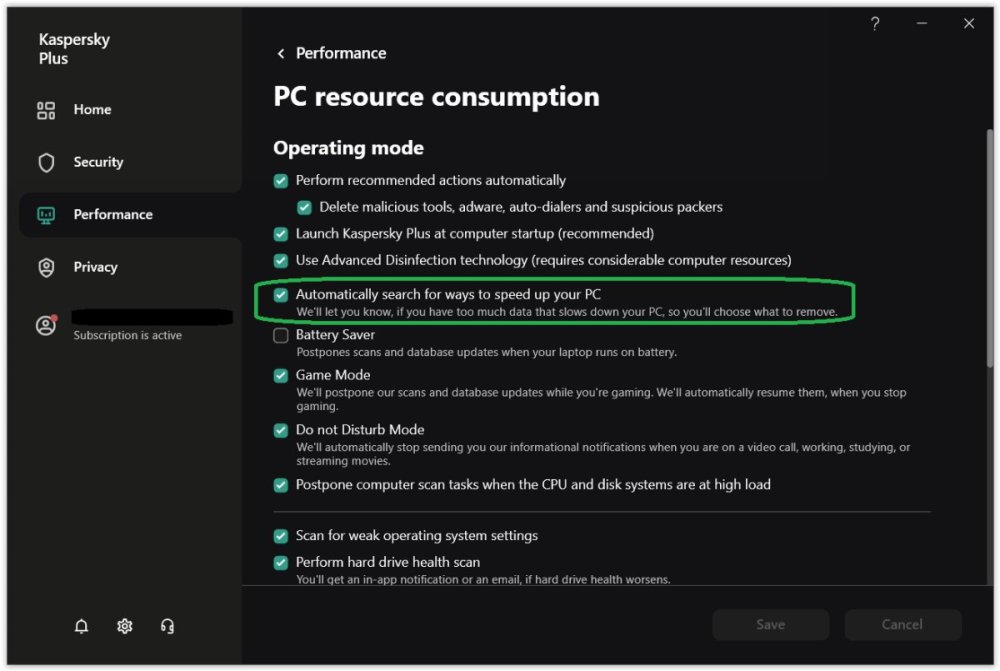Click the help question mark icon
The image size is (1000, 671).
pyautogui.click(x=875, y=24)
